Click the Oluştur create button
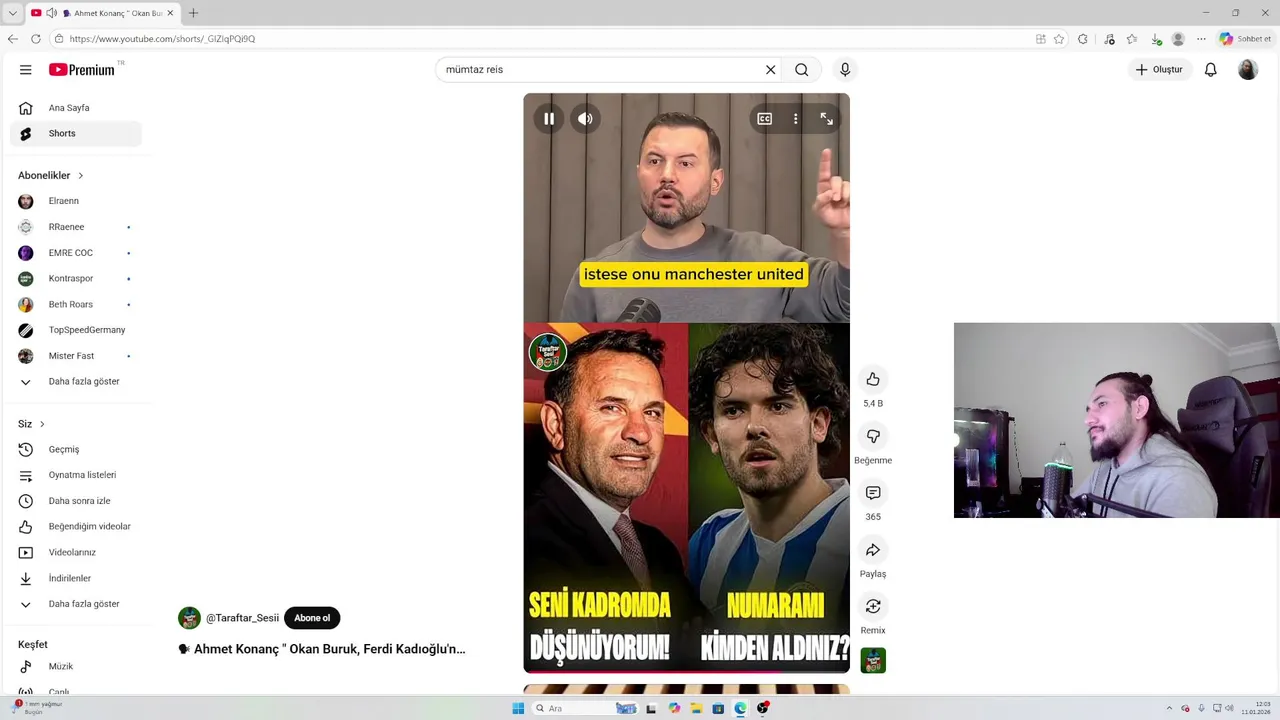This screenshot has width=1280, height=720. pos(1160,70)
